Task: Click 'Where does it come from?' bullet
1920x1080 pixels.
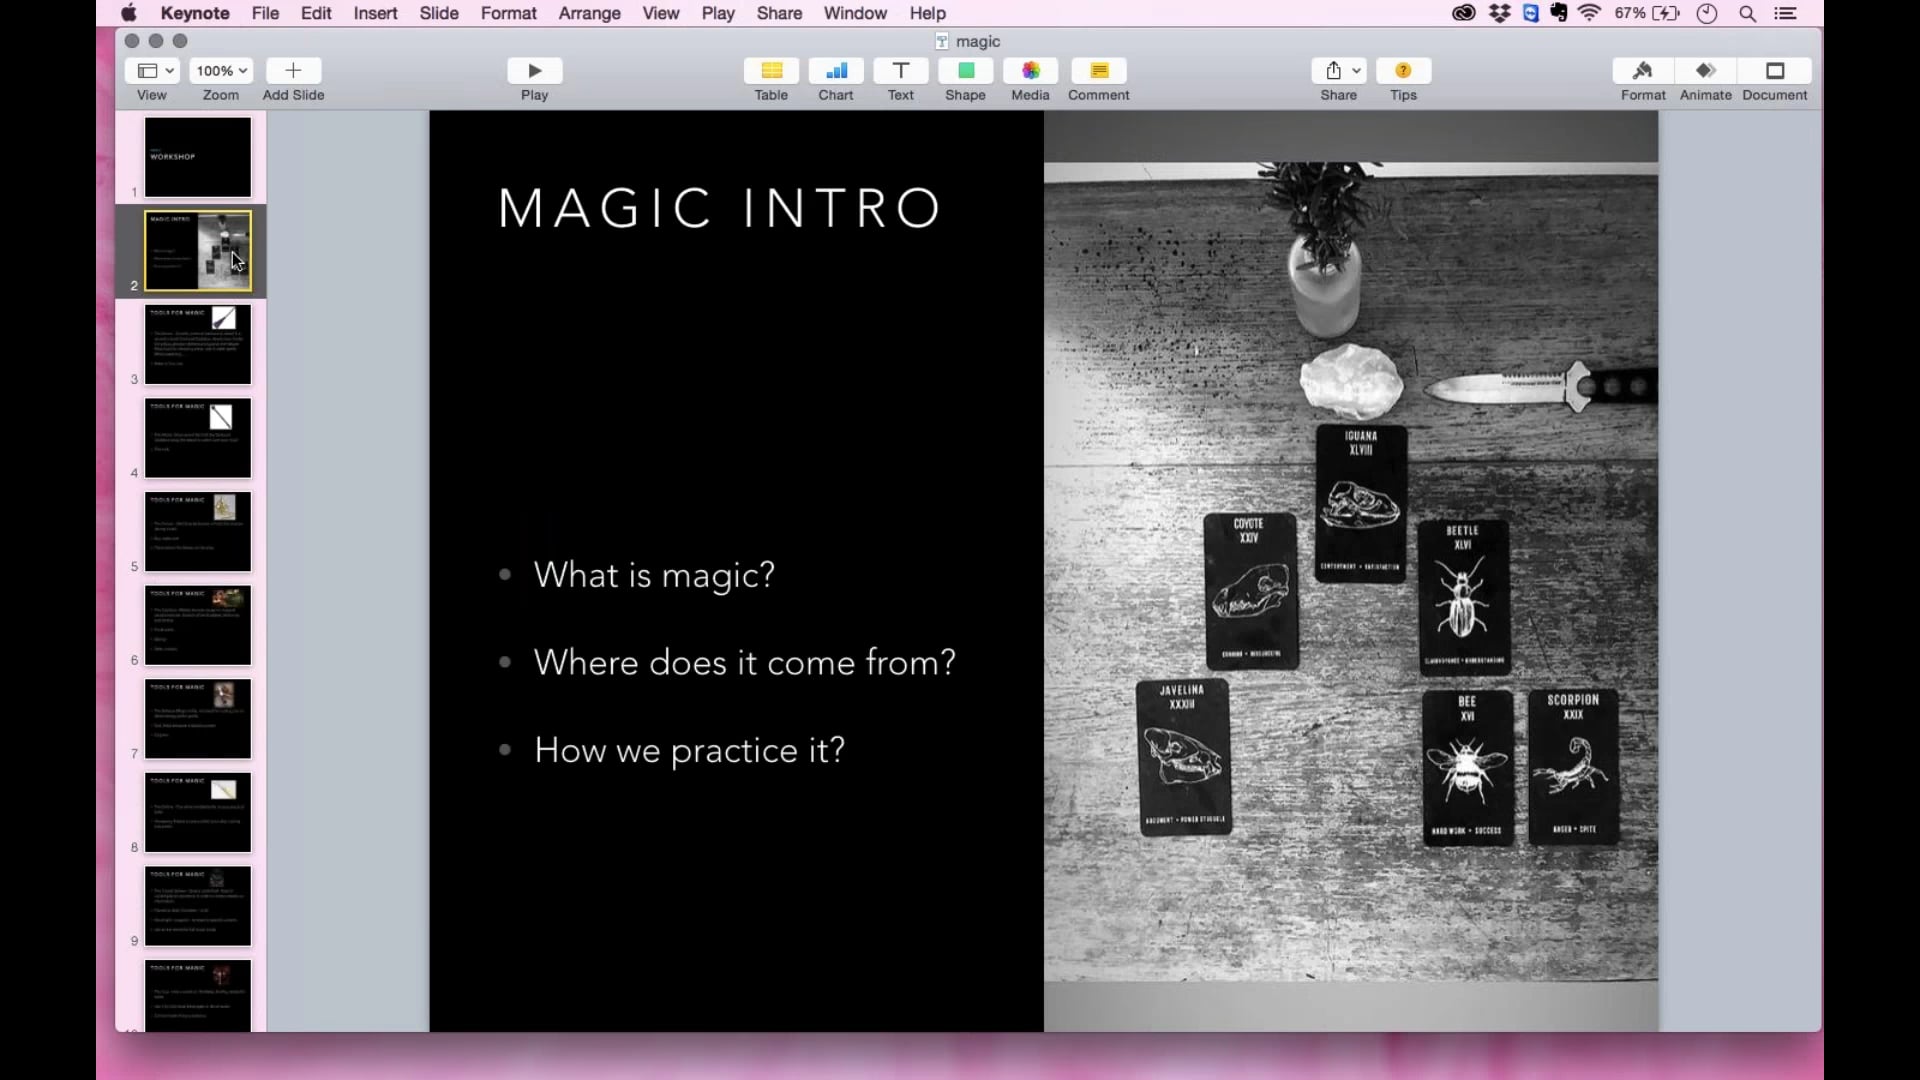Action: [x=744, y=662]
